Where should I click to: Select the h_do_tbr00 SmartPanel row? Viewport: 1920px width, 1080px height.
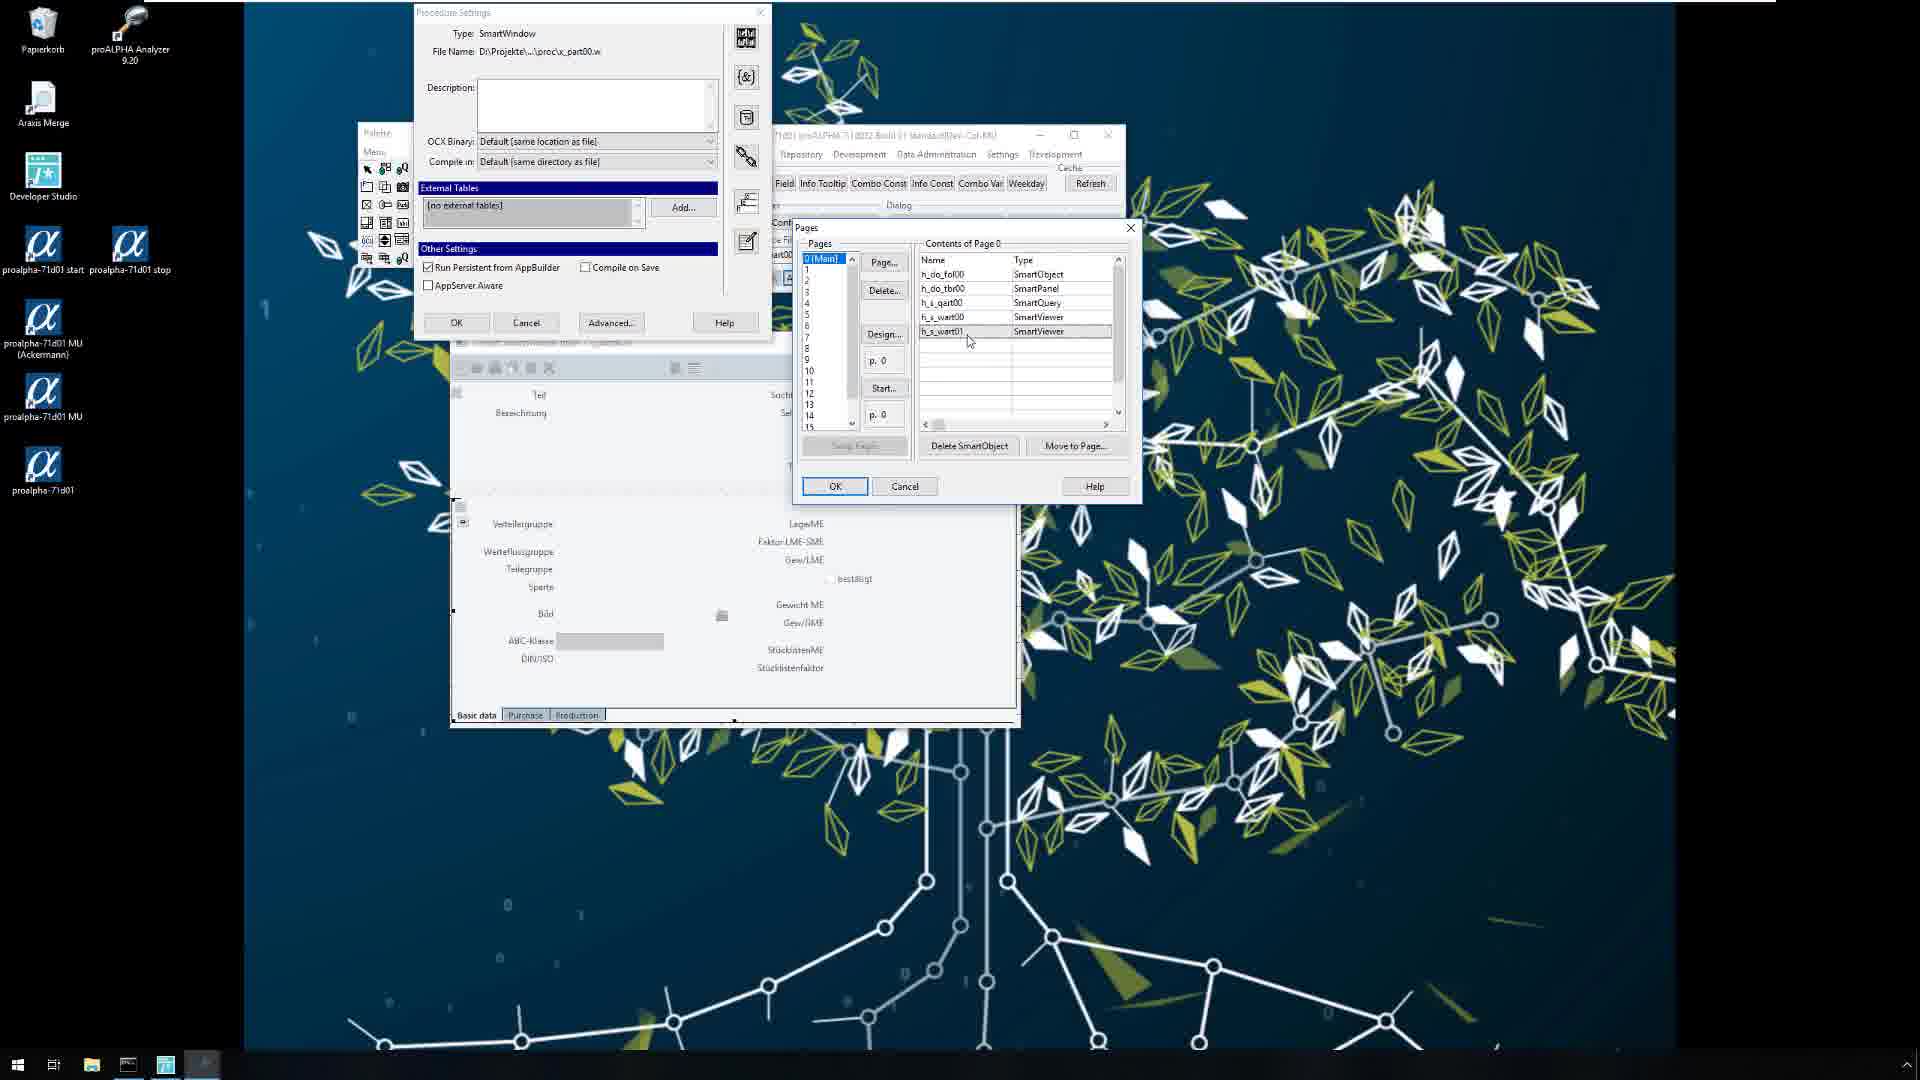pos(1015,289)
